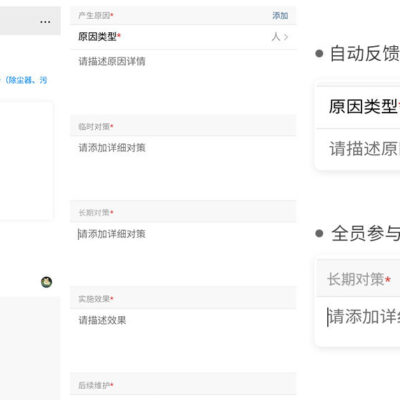Click 请添加详细对策 field under 长期对策
Image resolution: width=400 pixels, height=400 pixels.
point(183,254)
